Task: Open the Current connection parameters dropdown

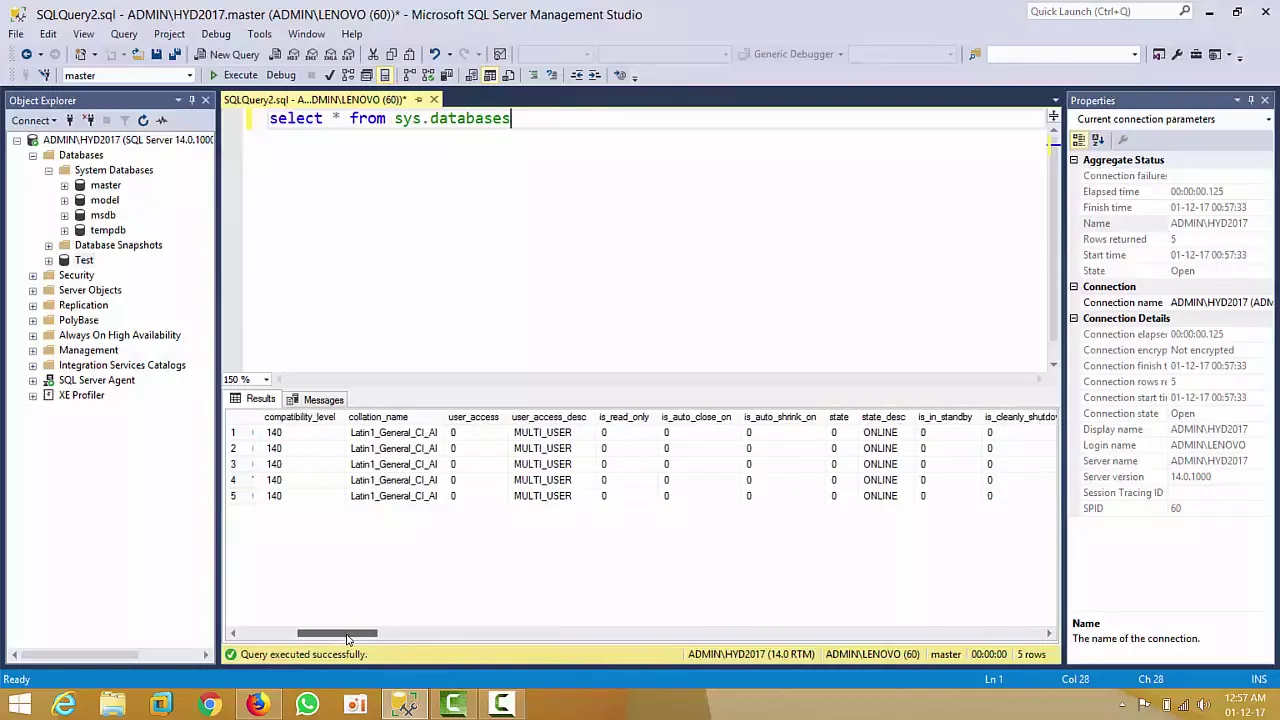Action: [1268, 119]
